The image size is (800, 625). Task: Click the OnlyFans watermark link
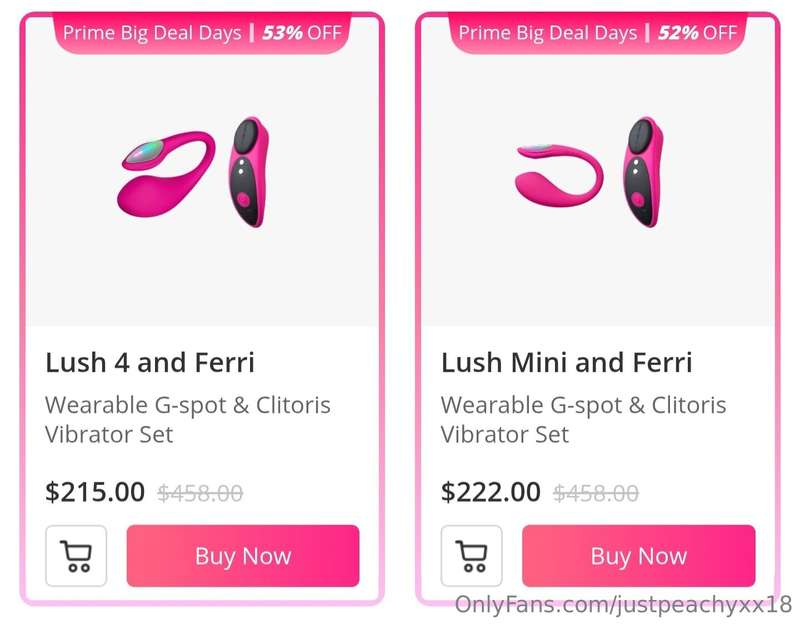623,605
